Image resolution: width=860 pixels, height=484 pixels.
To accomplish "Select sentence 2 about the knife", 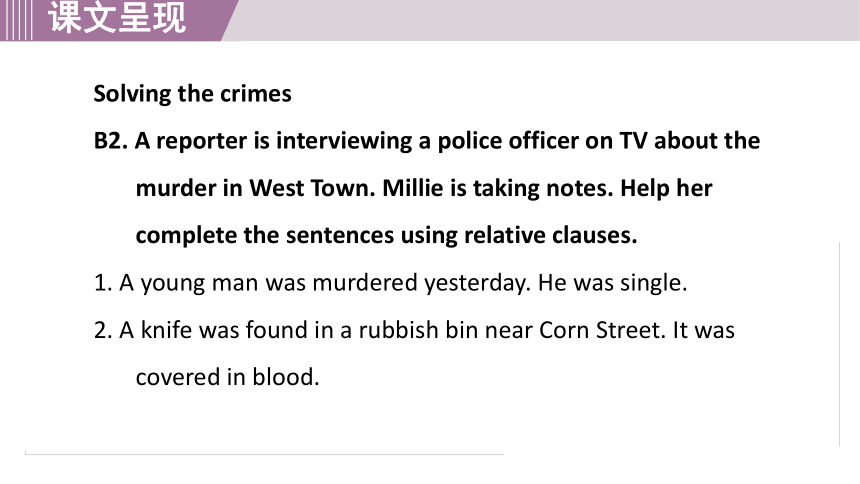I will (415, 354).
